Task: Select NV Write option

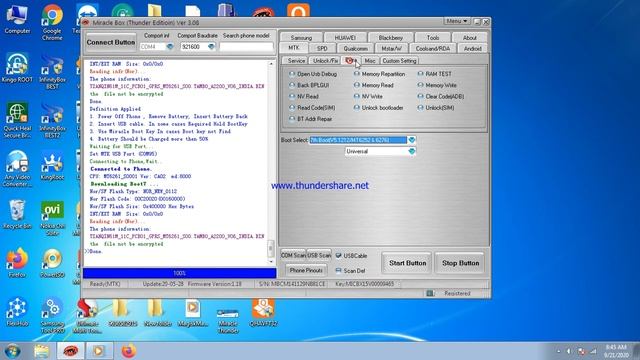Action: (x=368, y=96)
